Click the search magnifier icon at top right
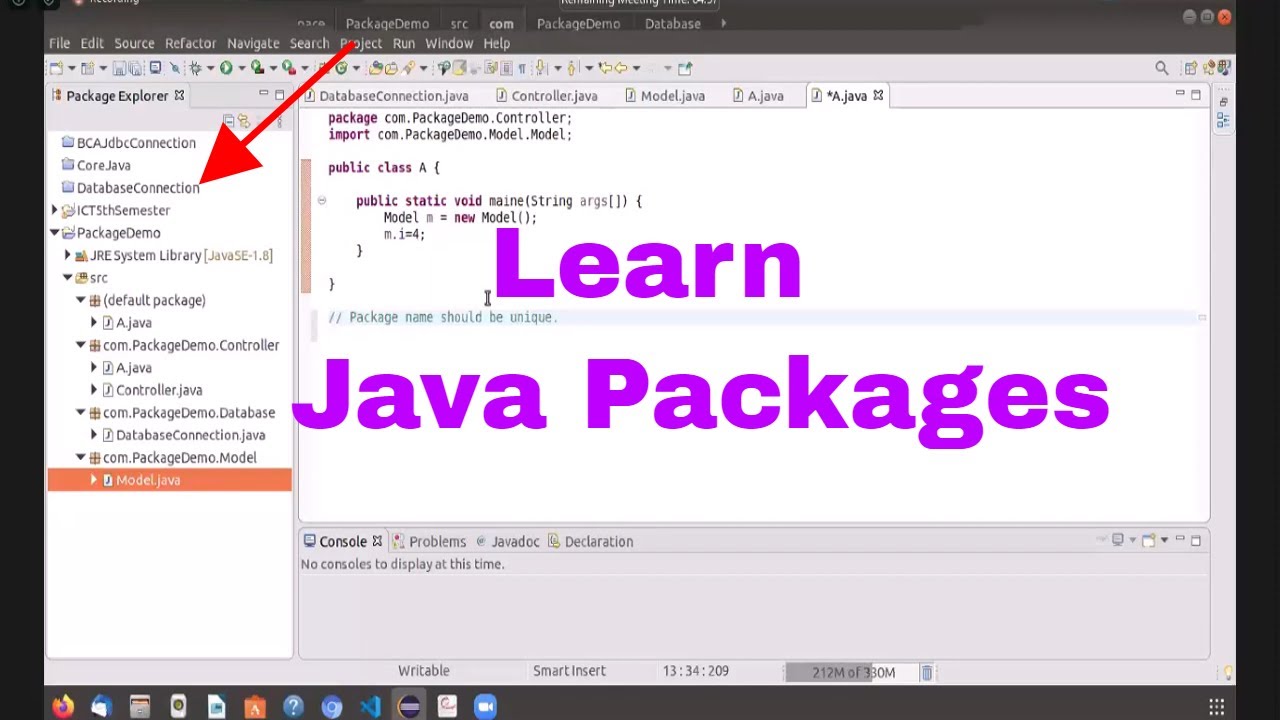This screenshot has height=720, width=1280. coord(1162,68)
